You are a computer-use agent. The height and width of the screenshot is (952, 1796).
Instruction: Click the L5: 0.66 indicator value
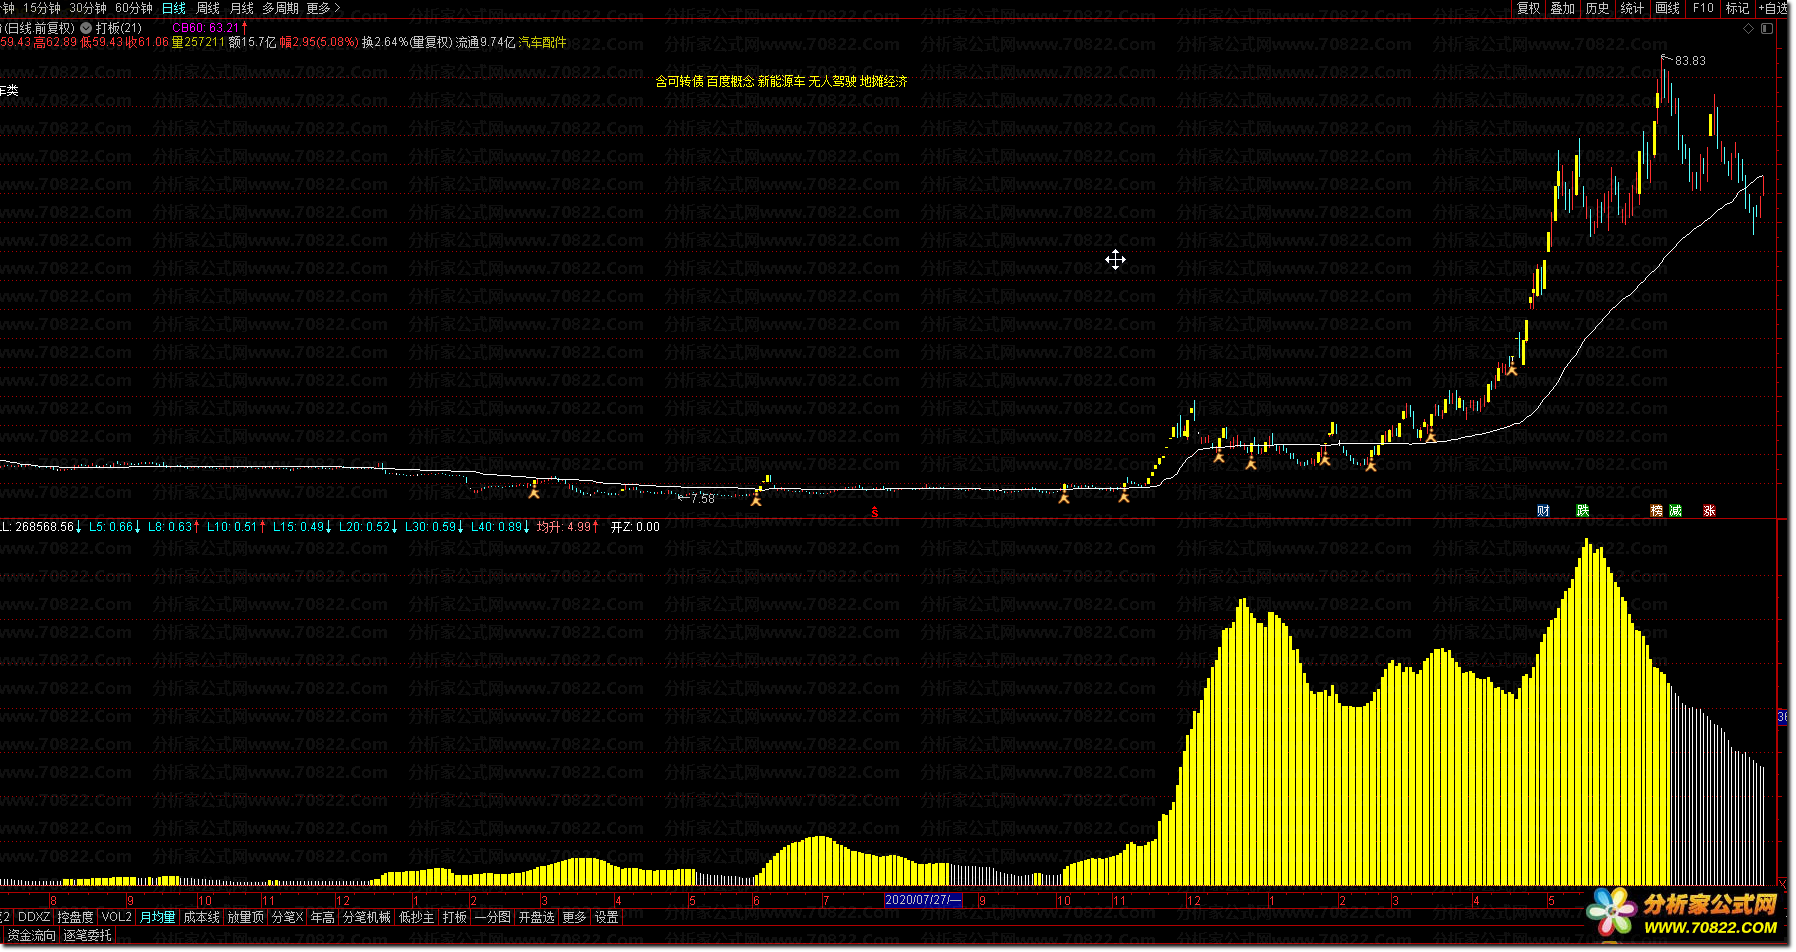[115, 527]
